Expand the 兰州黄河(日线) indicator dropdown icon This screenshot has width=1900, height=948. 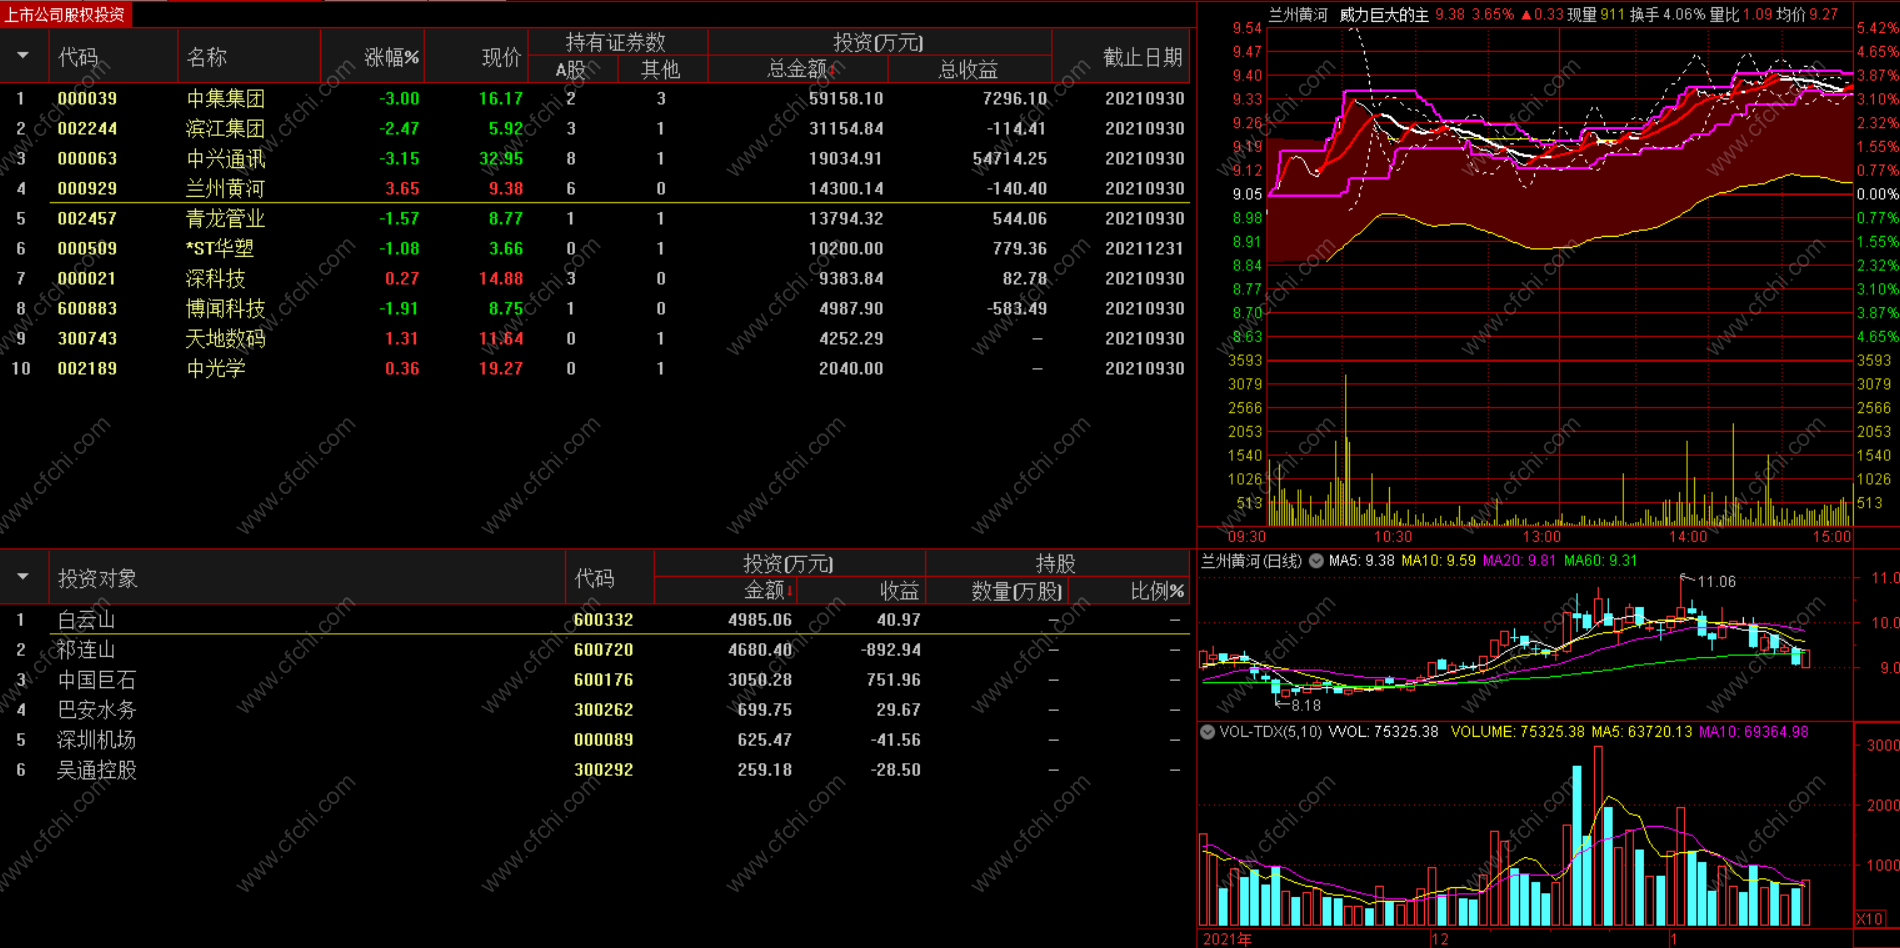1316,561
